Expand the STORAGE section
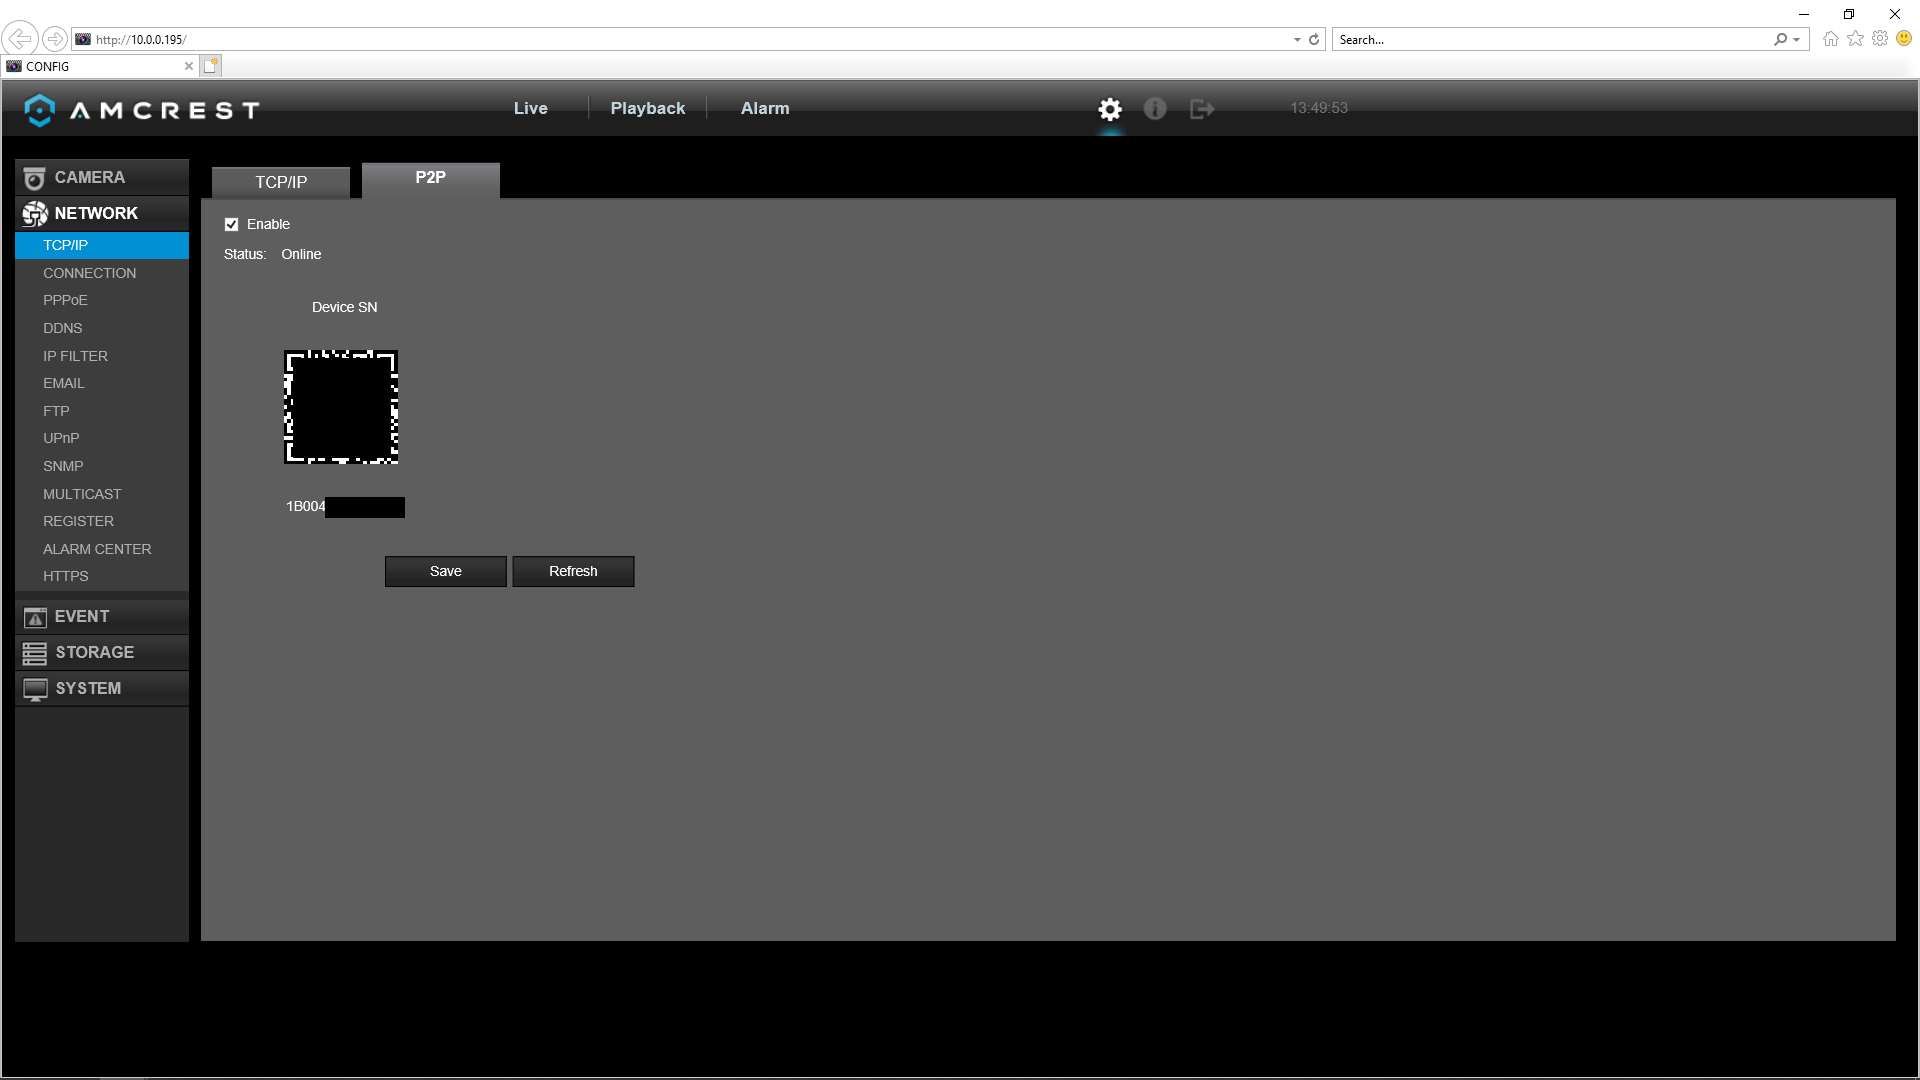Screen dimensions: 1920x1080 [x=102, y=653]
